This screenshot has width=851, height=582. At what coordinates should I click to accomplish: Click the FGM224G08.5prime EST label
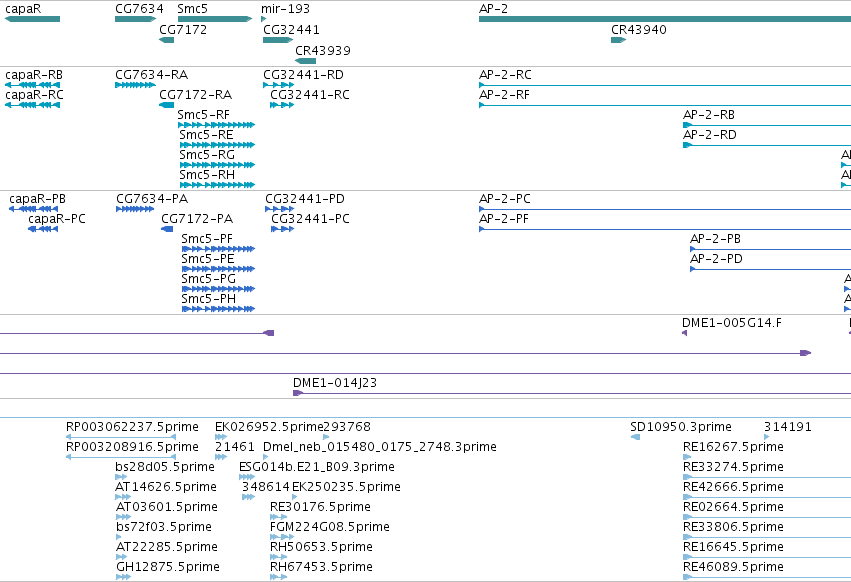pyautogui.click(x=330, y=527)
